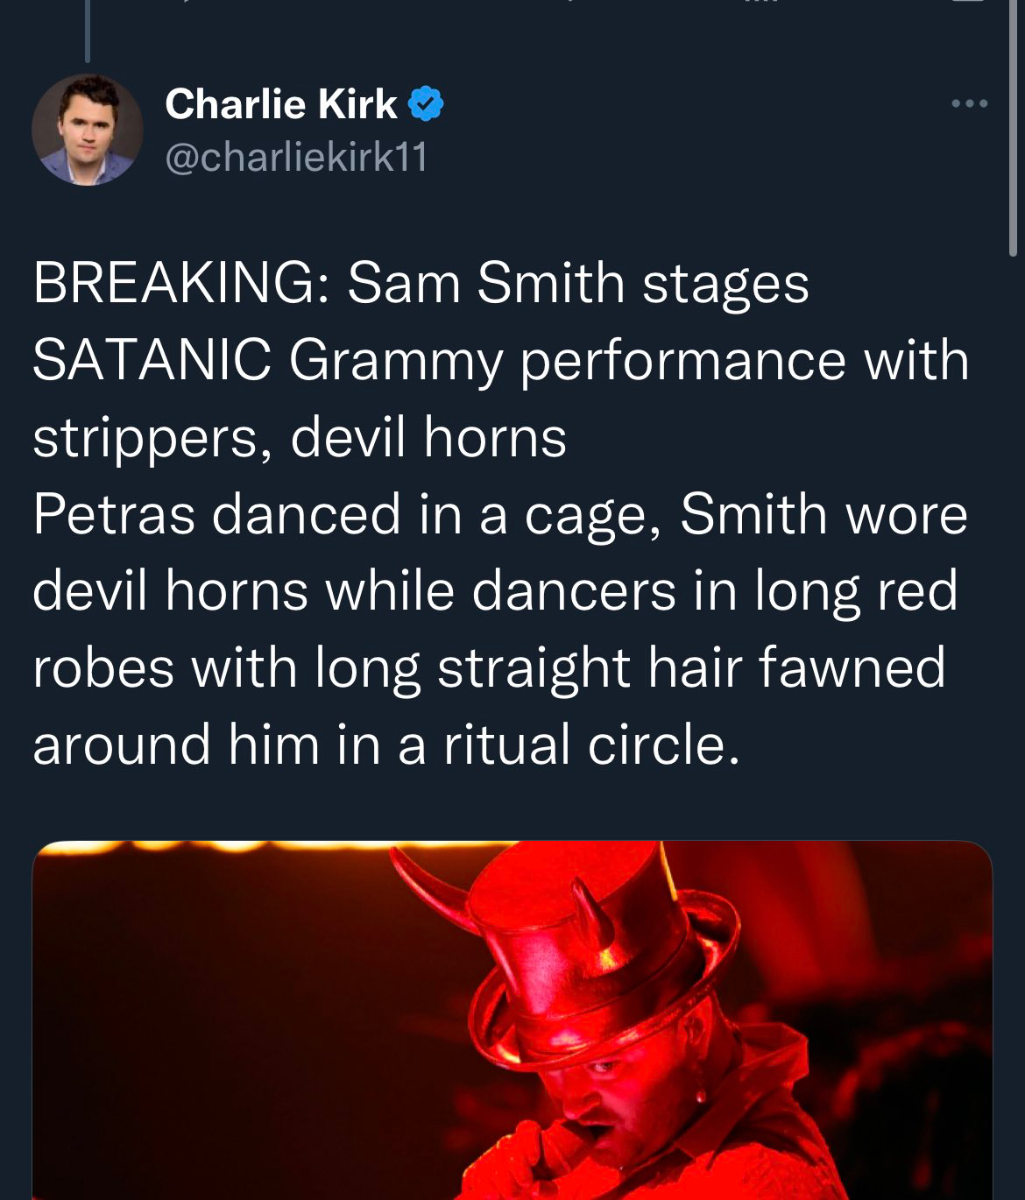The height and width of the screenshot is (1200, 1025).
Task: Click "Grammy performance with" in tweet
Action: 630,361
